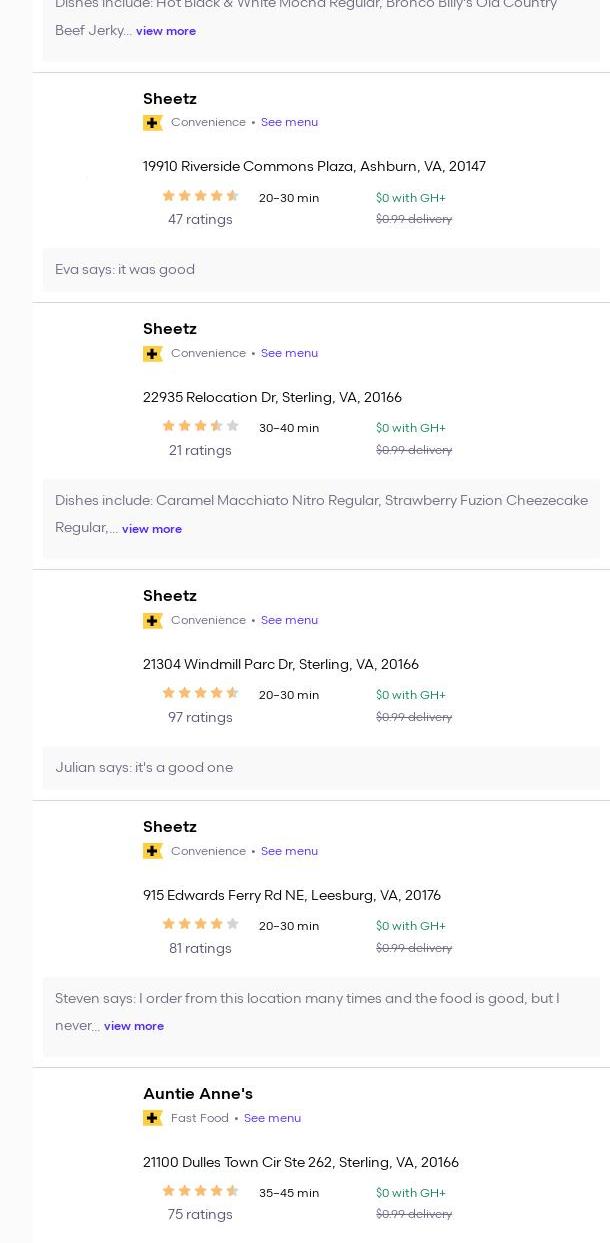Click GH+ badge for Sheetz Edwards Ferry Rd
The width and height of the screenshot is (610, 1243).
coord(153,852)
